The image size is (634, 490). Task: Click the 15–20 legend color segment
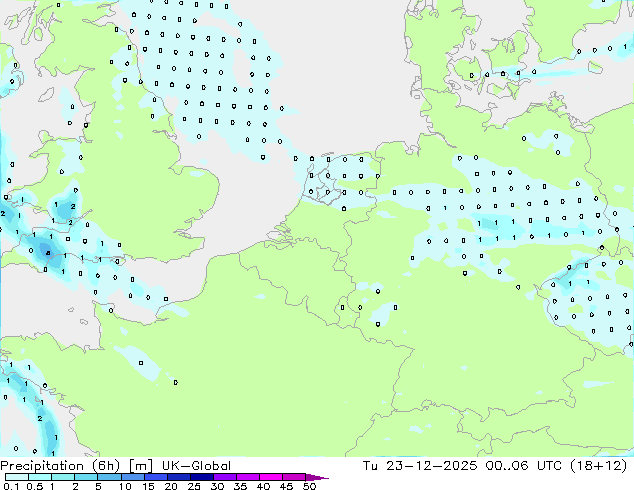point(156,477)
